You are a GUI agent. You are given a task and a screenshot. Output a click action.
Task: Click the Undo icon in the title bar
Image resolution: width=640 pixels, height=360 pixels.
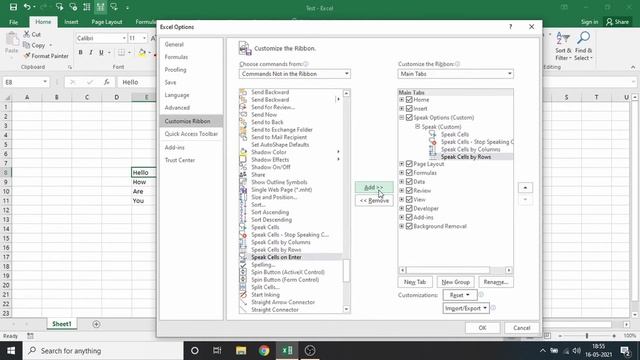pos(27,7)
